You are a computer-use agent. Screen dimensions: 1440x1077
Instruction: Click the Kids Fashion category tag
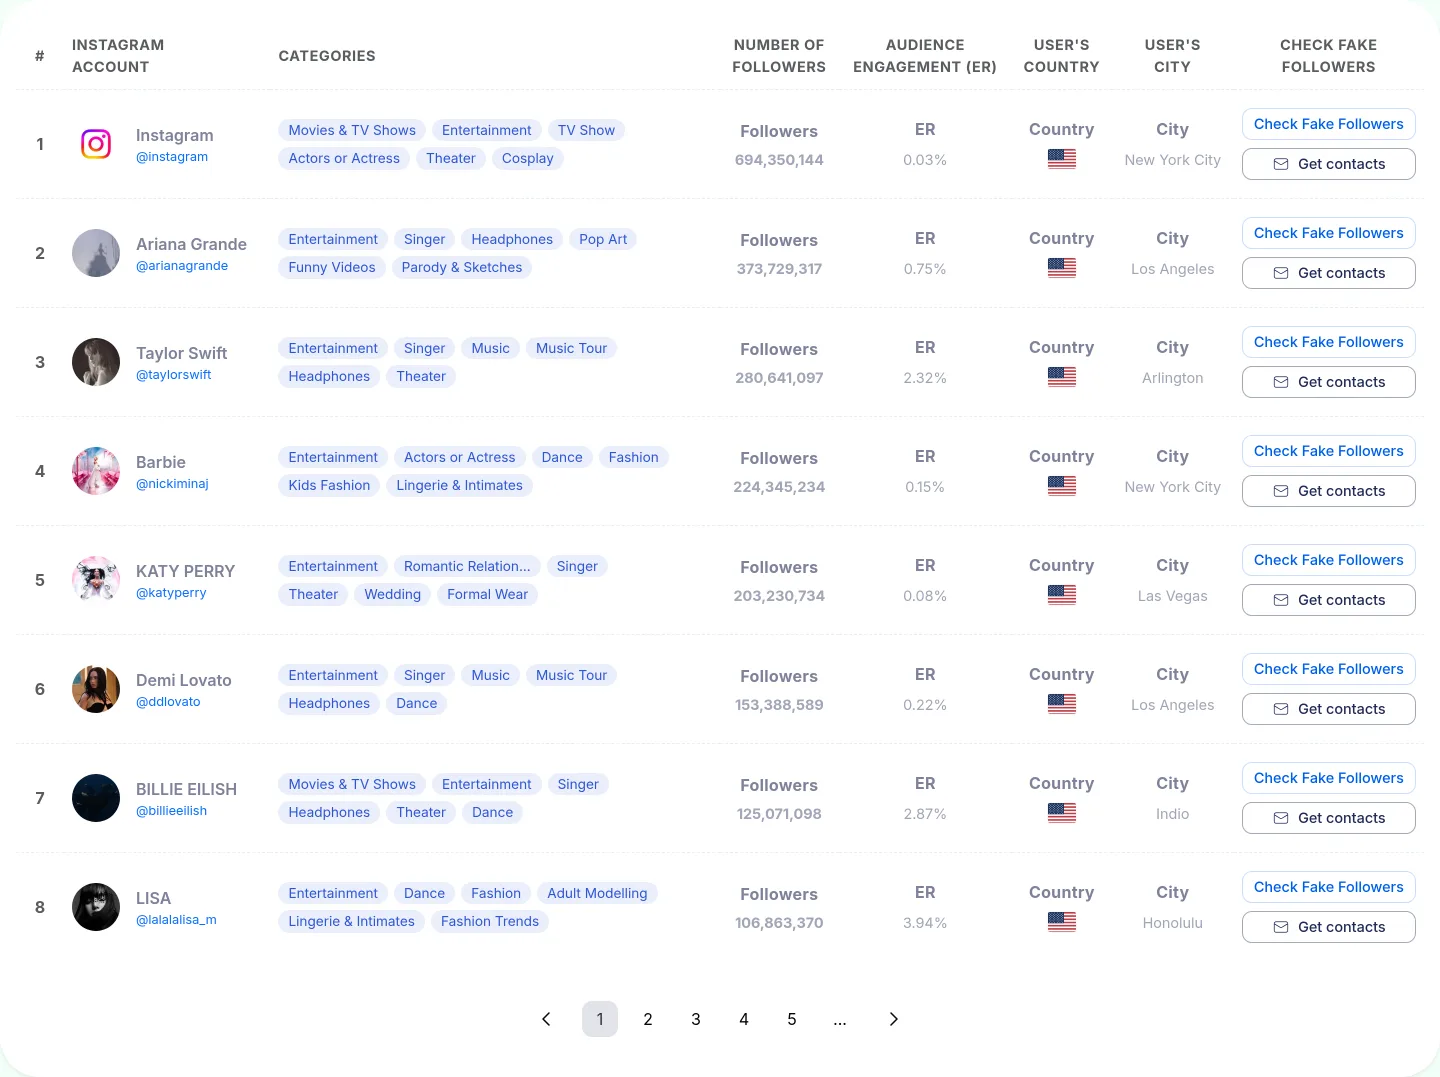tap(329, 485)
